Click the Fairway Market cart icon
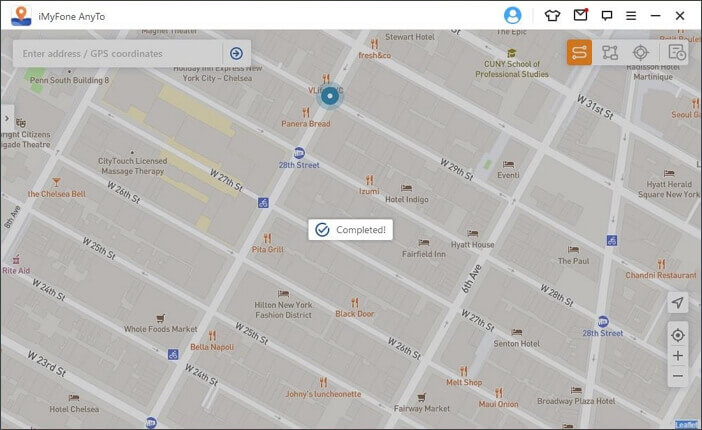This screenshot has height=430, width=702. (x=421, y=397)
